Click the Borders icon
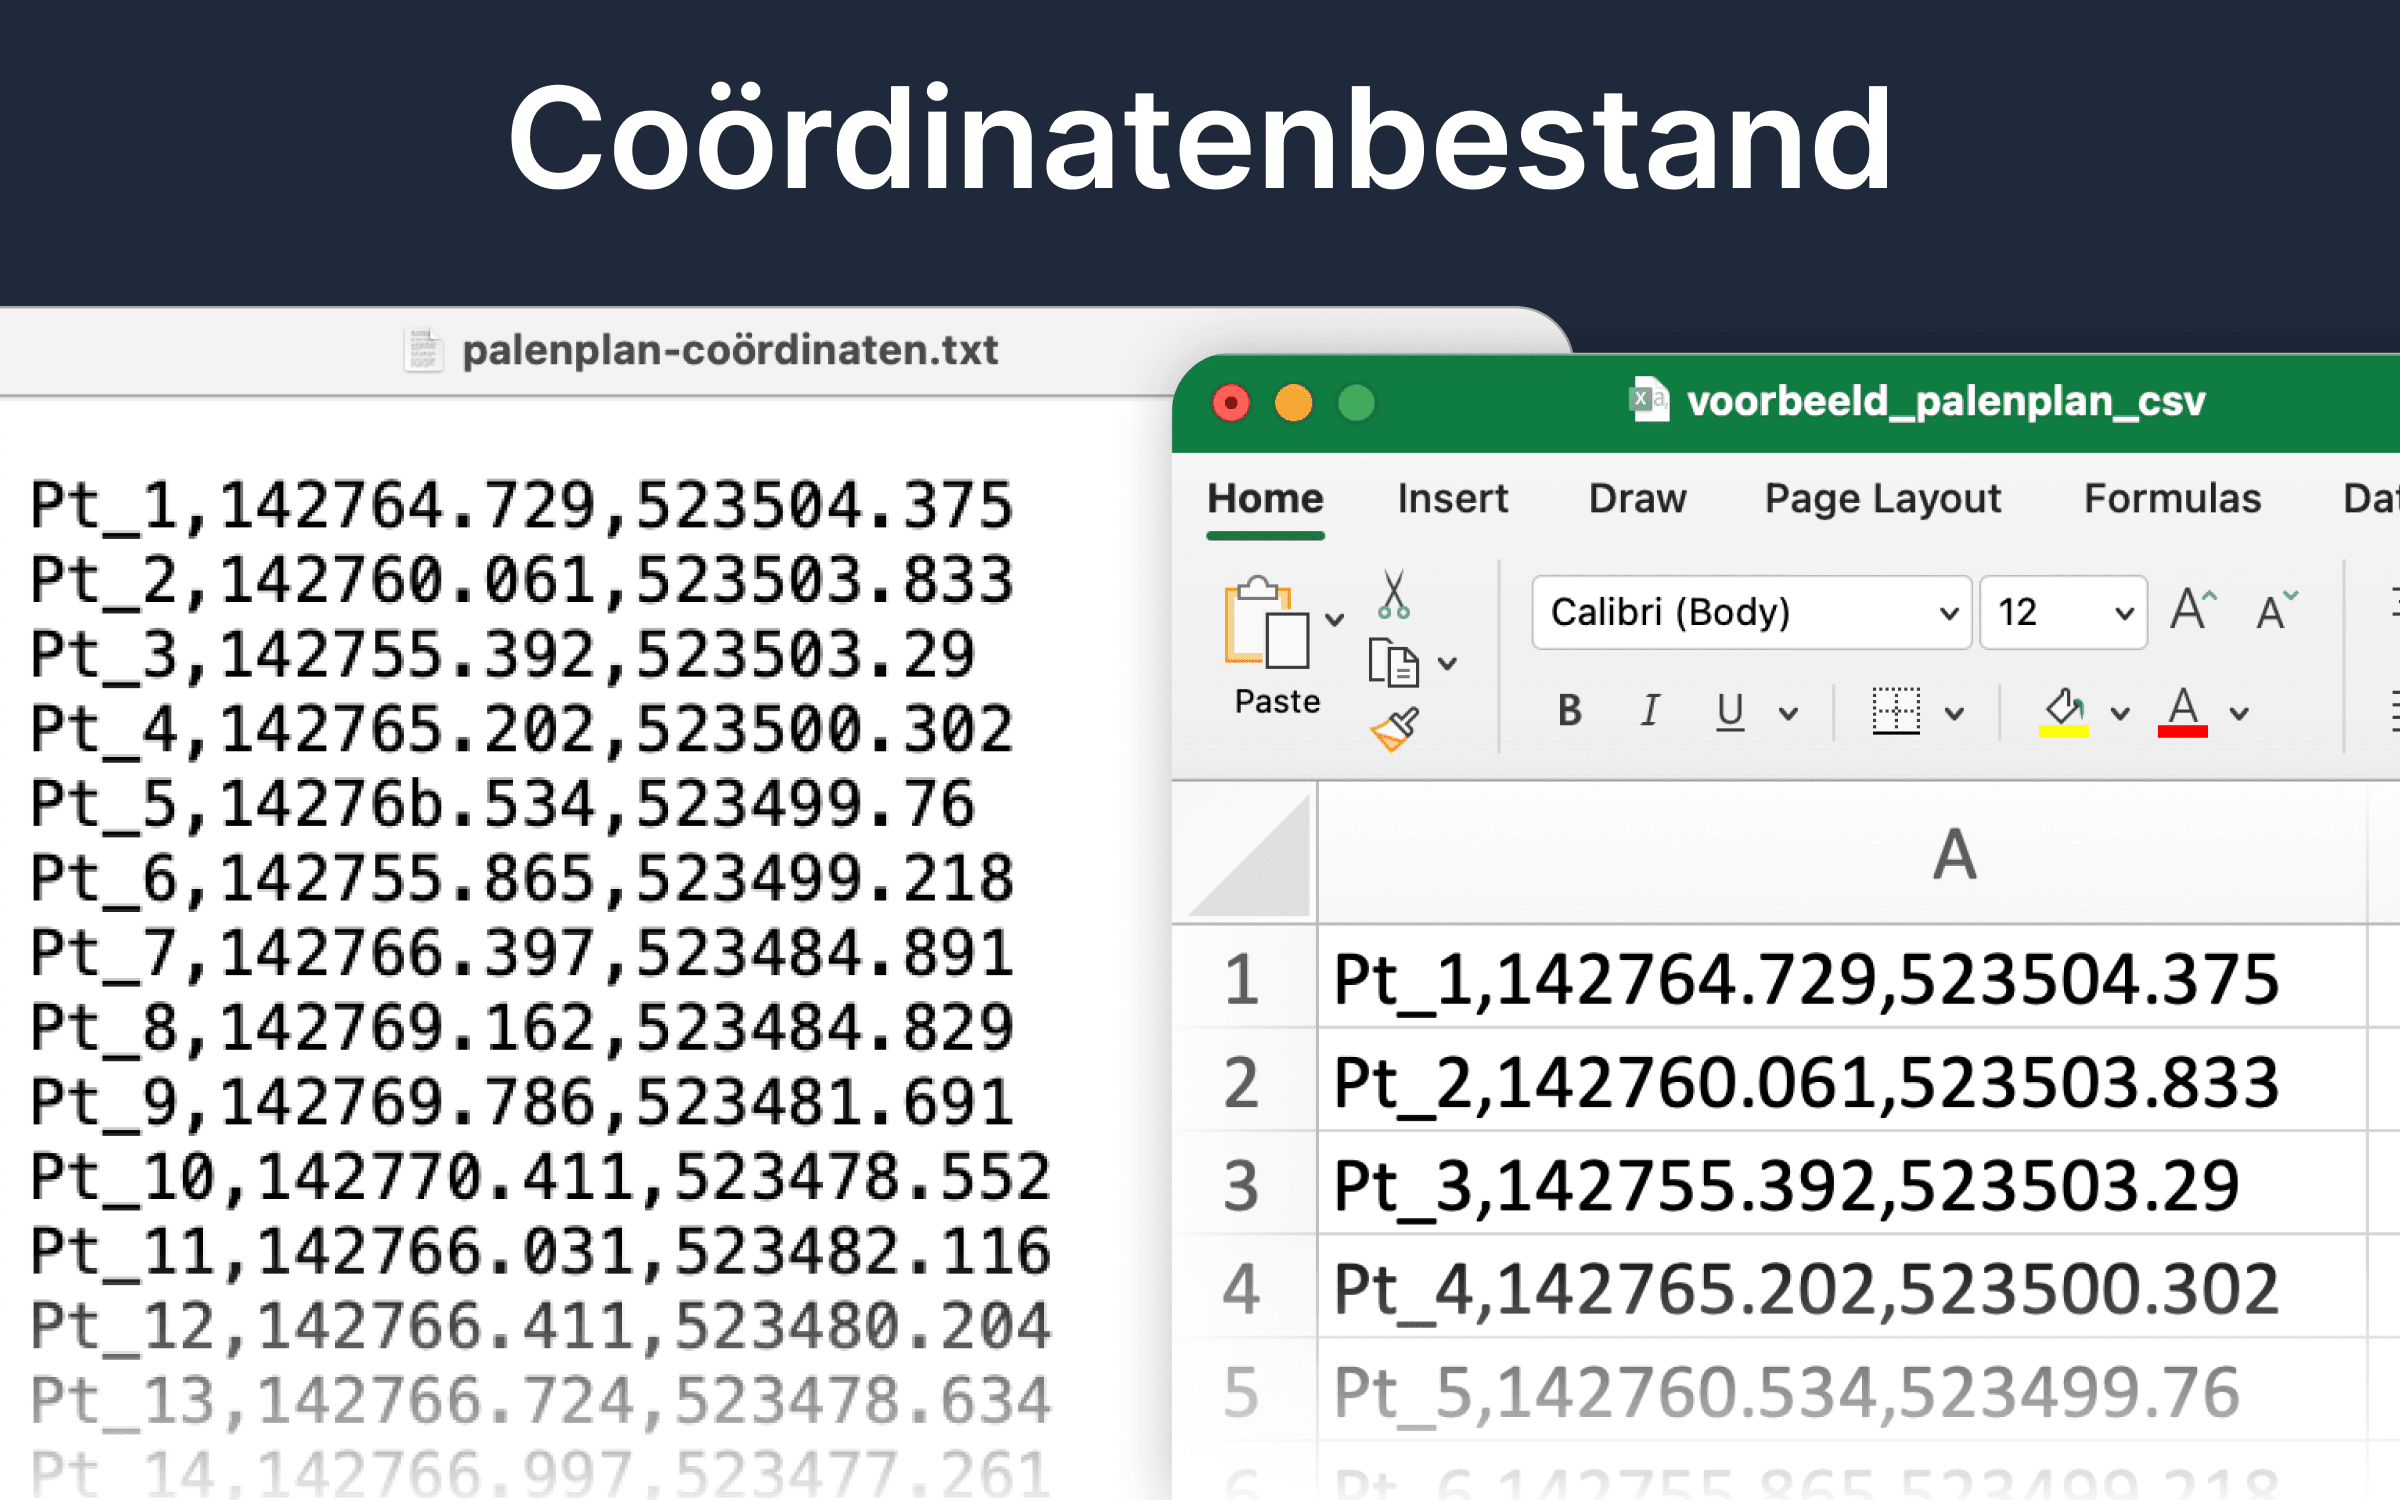This screenshot has height=1500, width=2400. (1895, 711)
